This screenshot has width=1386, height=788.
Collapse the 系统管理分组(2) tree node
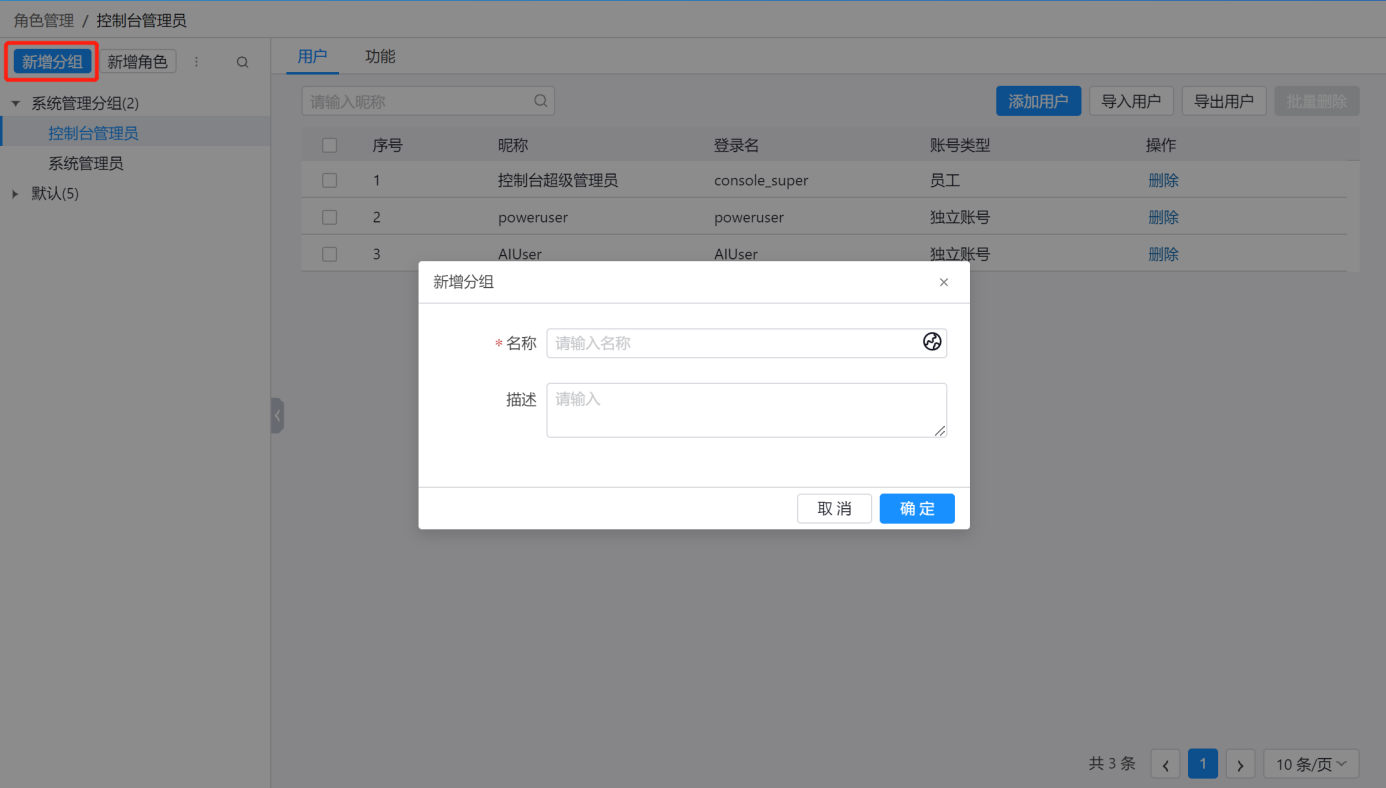click(16, 103)
